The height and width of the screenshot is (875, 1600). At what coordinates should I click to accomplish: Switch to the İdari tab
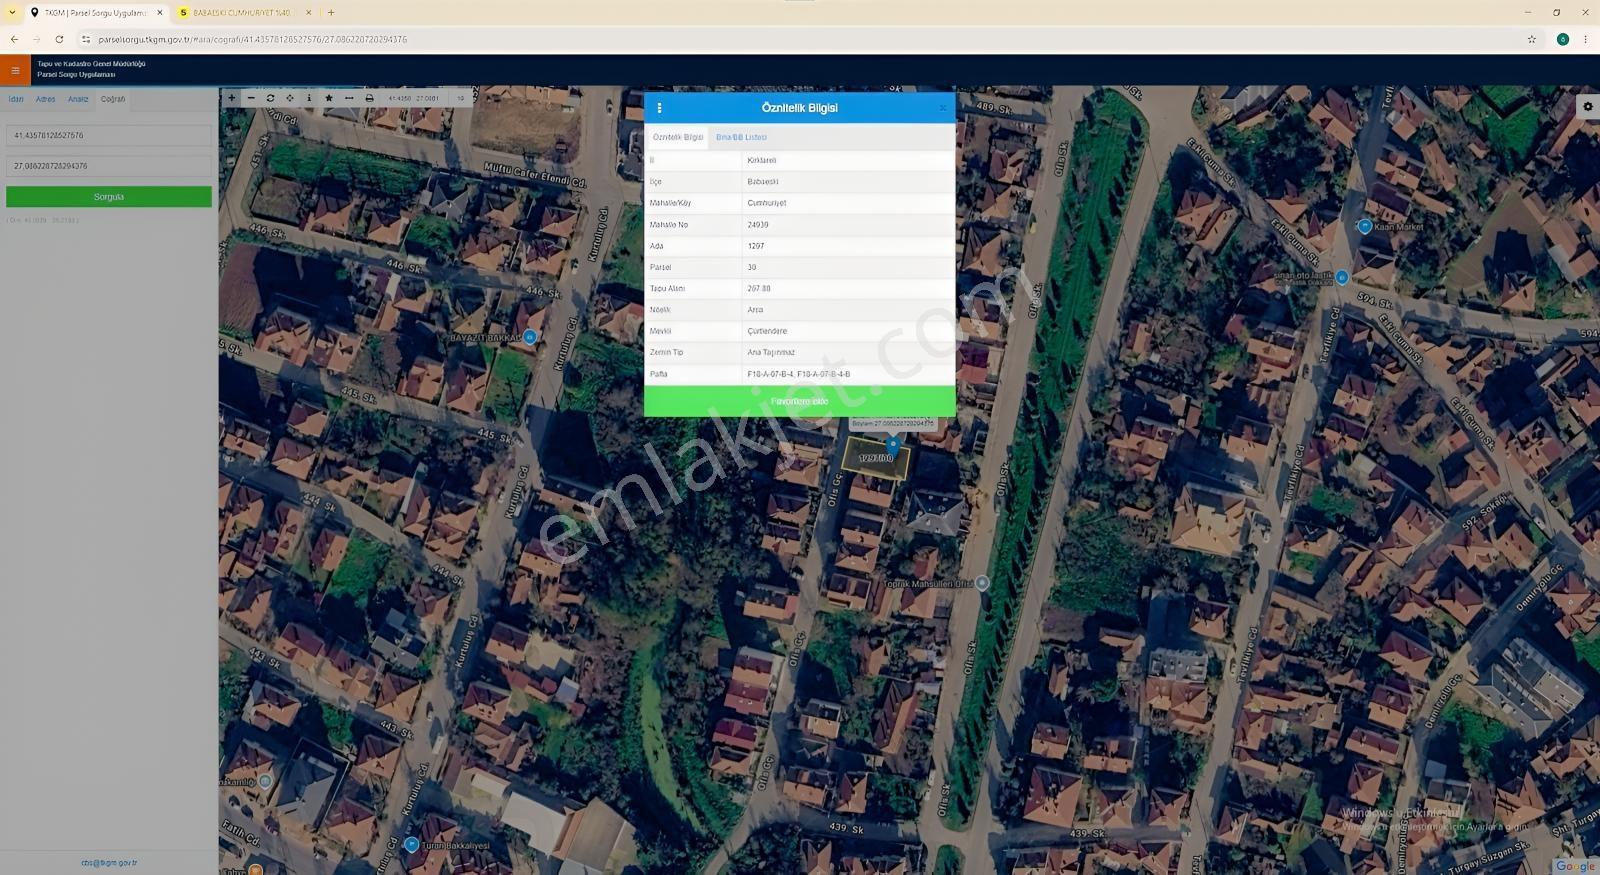(x=16, y=99)
